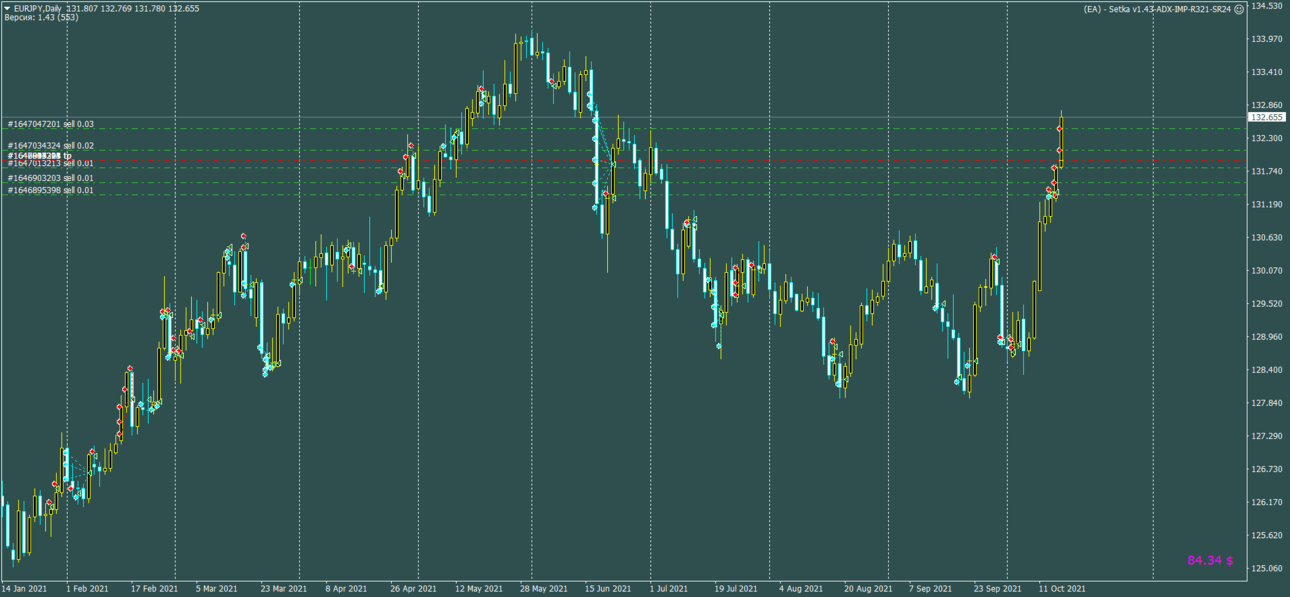Click the current price tag 132.655
The width and height of the screenshot is (1290, 597).
point(1266,117)
